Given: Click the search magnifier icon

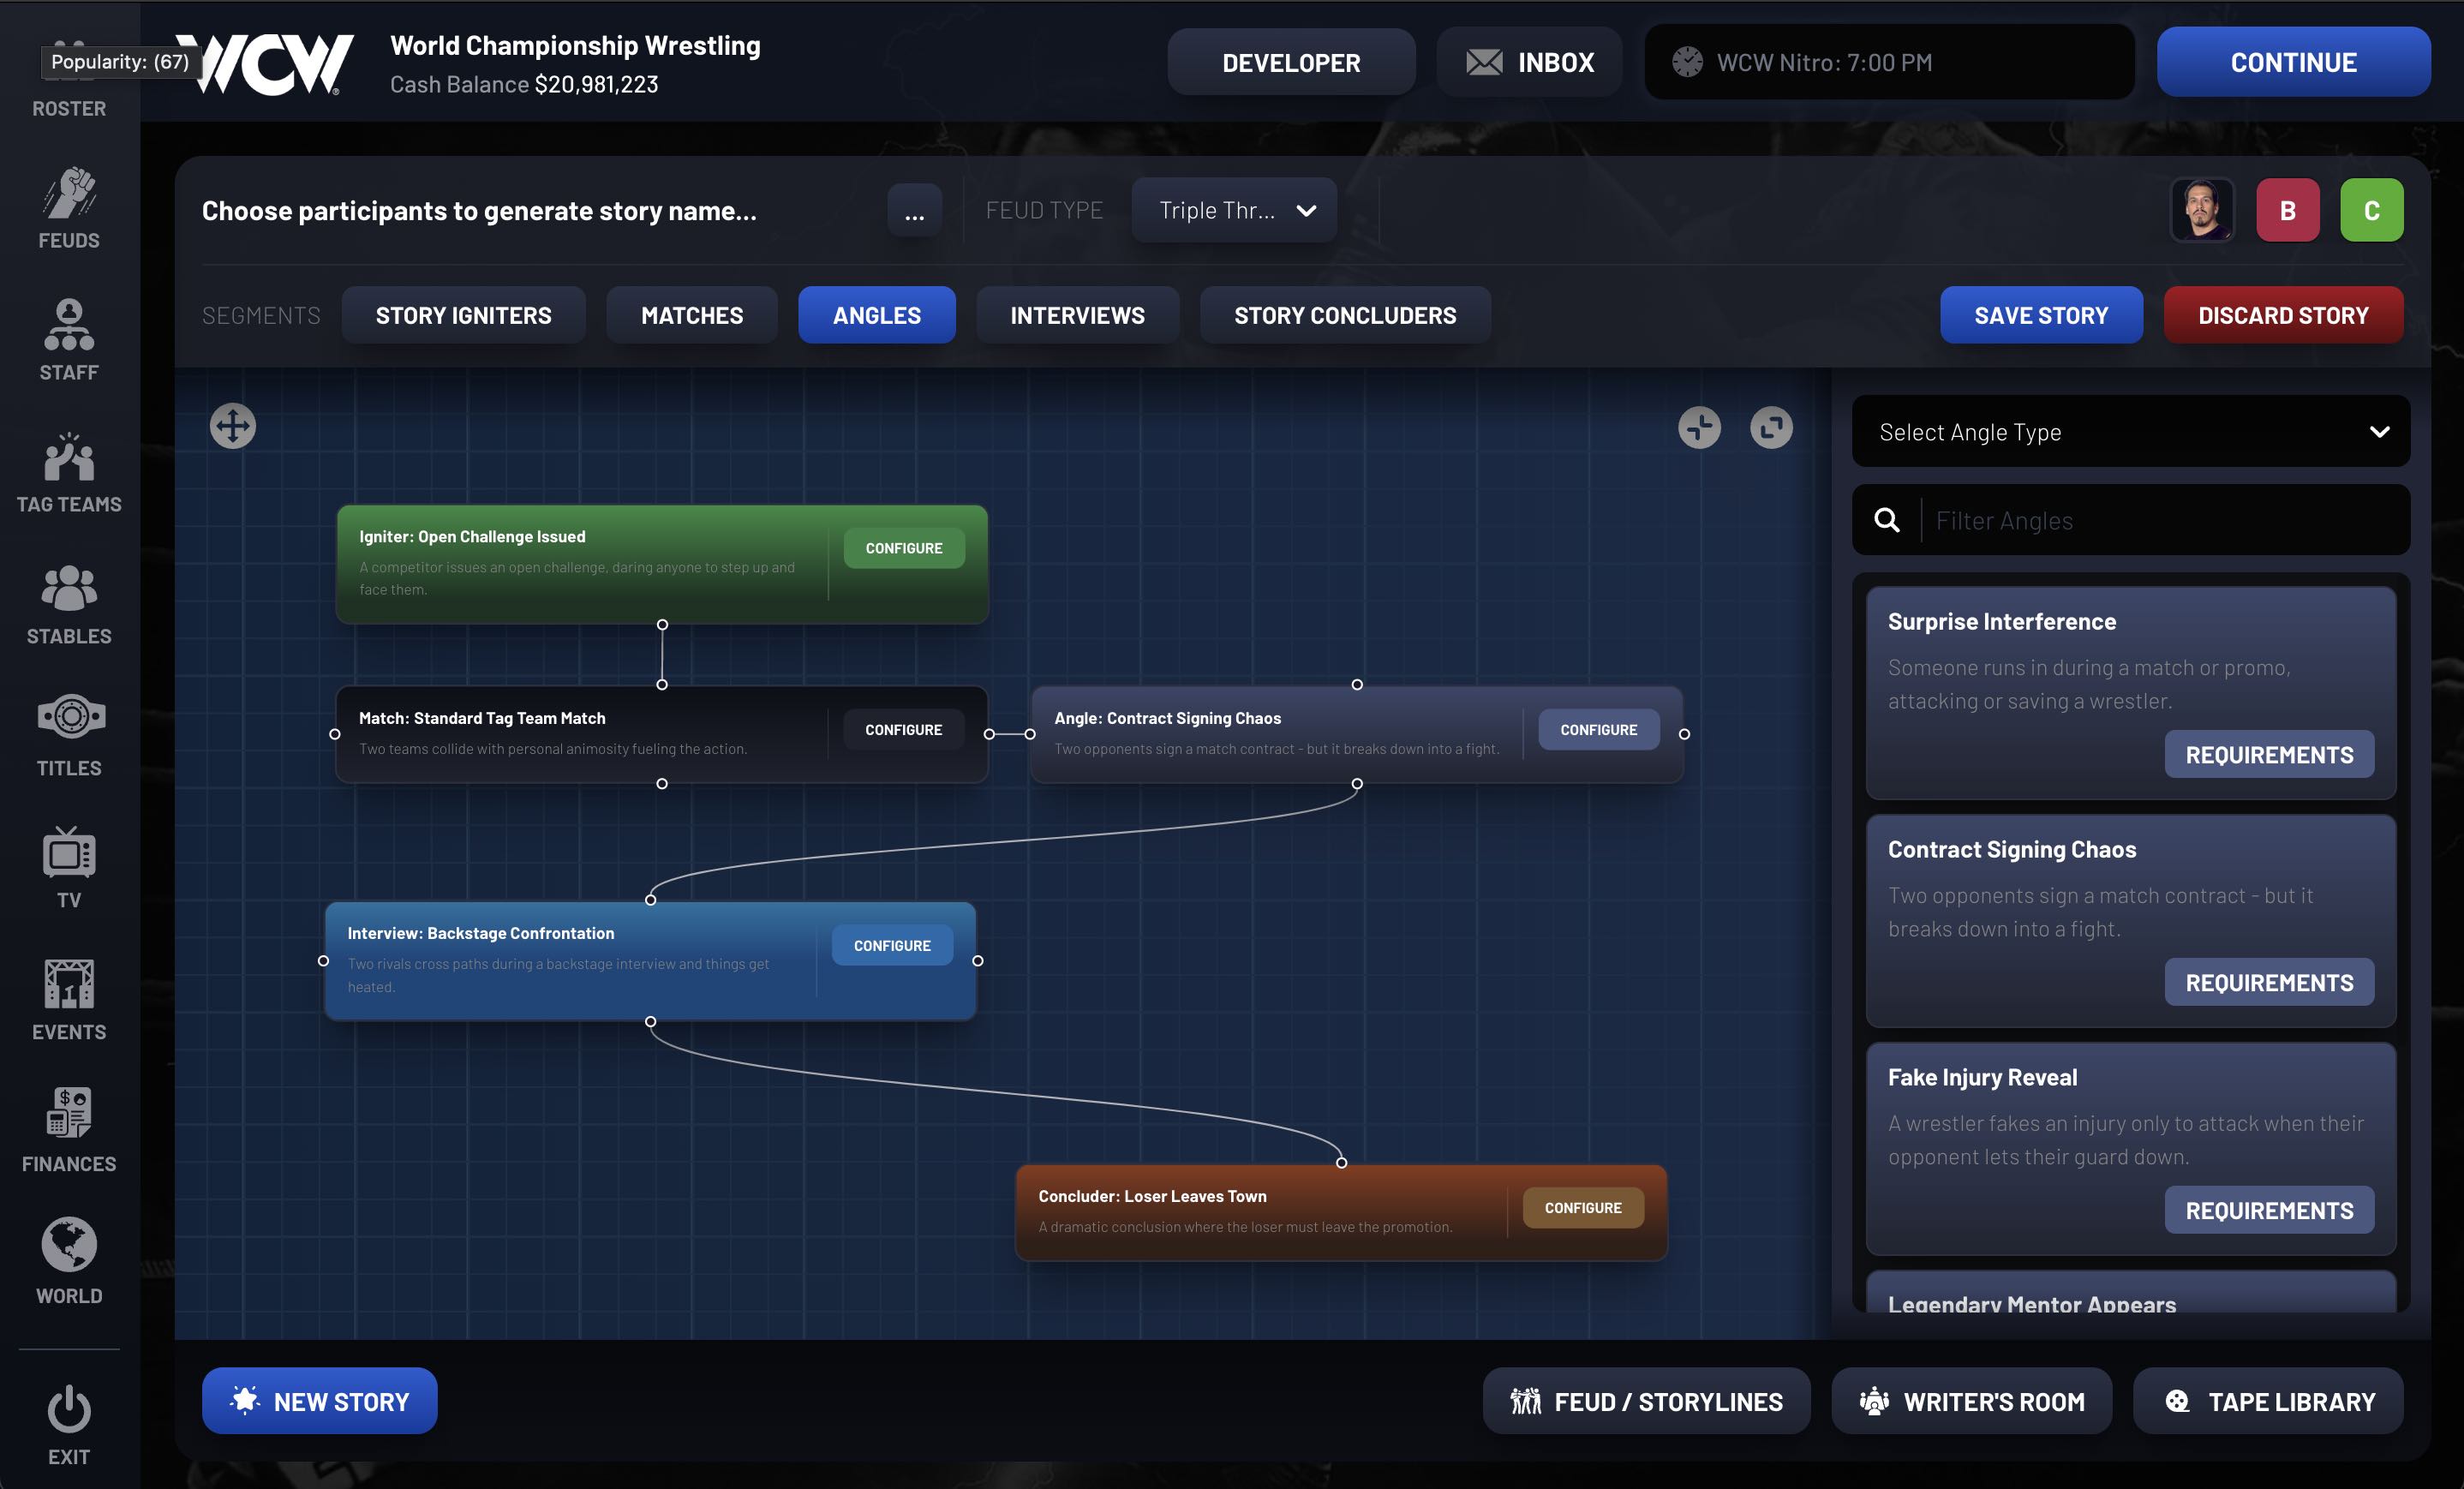Looking at the screenshot, I should 1886,520.
